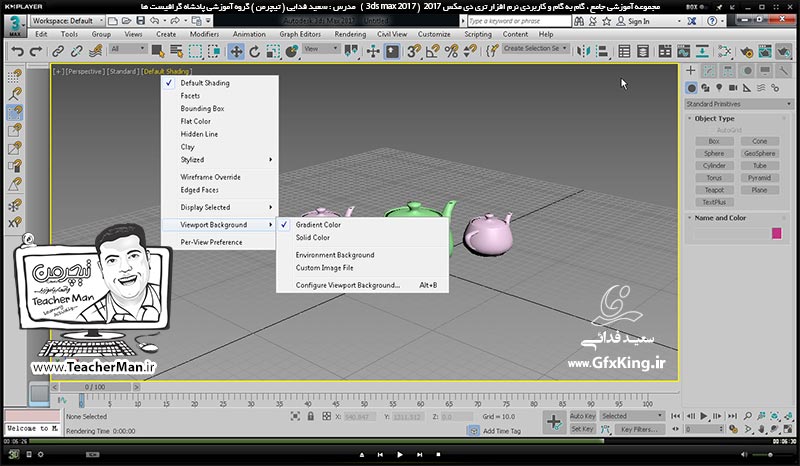Collapse the Object Type rollout

point(714,118)
